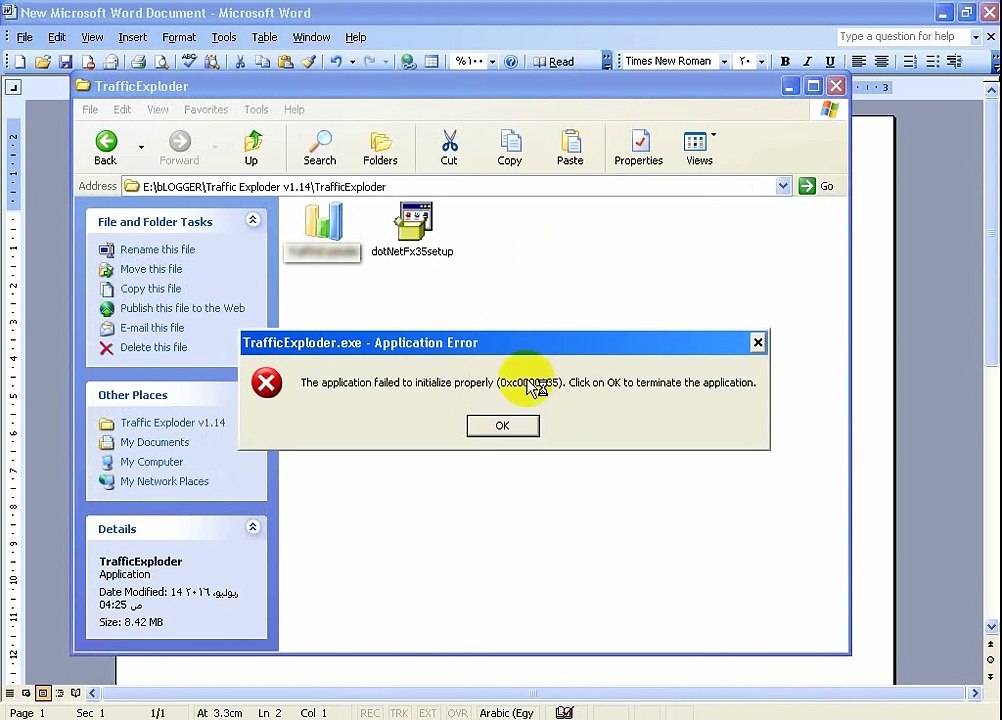Click Word's Save diskette icon
The width and height of the screenshot is (1002, 720).
(x=65, y=61)
